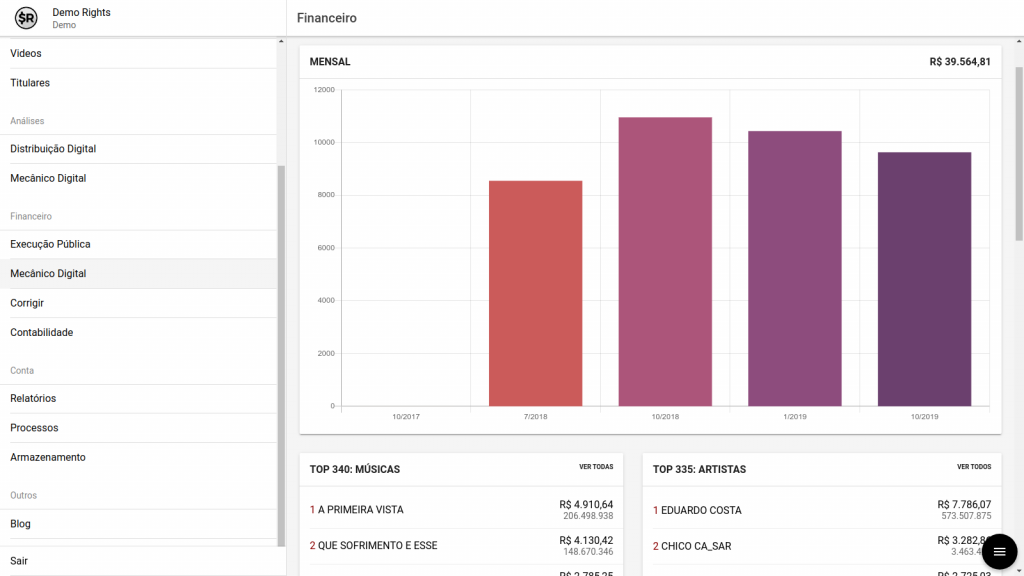The height and width of the screenshot is (576, 1024).
Task: Open Distribuição Digital analysis
Action: click(x=53, y=149)
